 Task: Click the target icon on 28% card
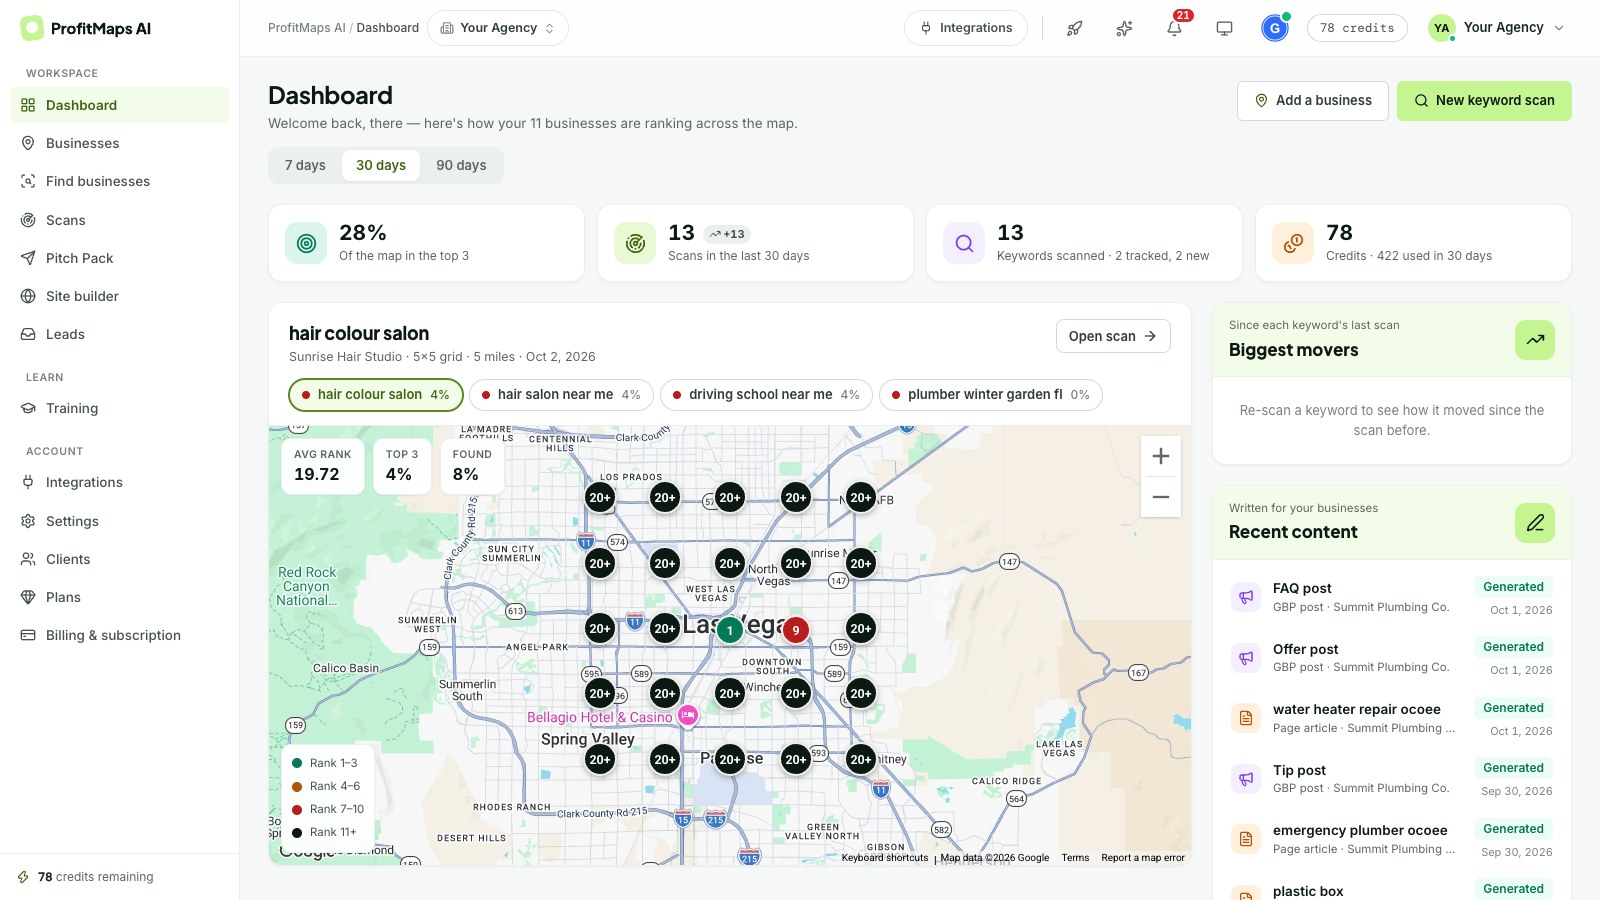pyautogui.click(x=306, y=243)
